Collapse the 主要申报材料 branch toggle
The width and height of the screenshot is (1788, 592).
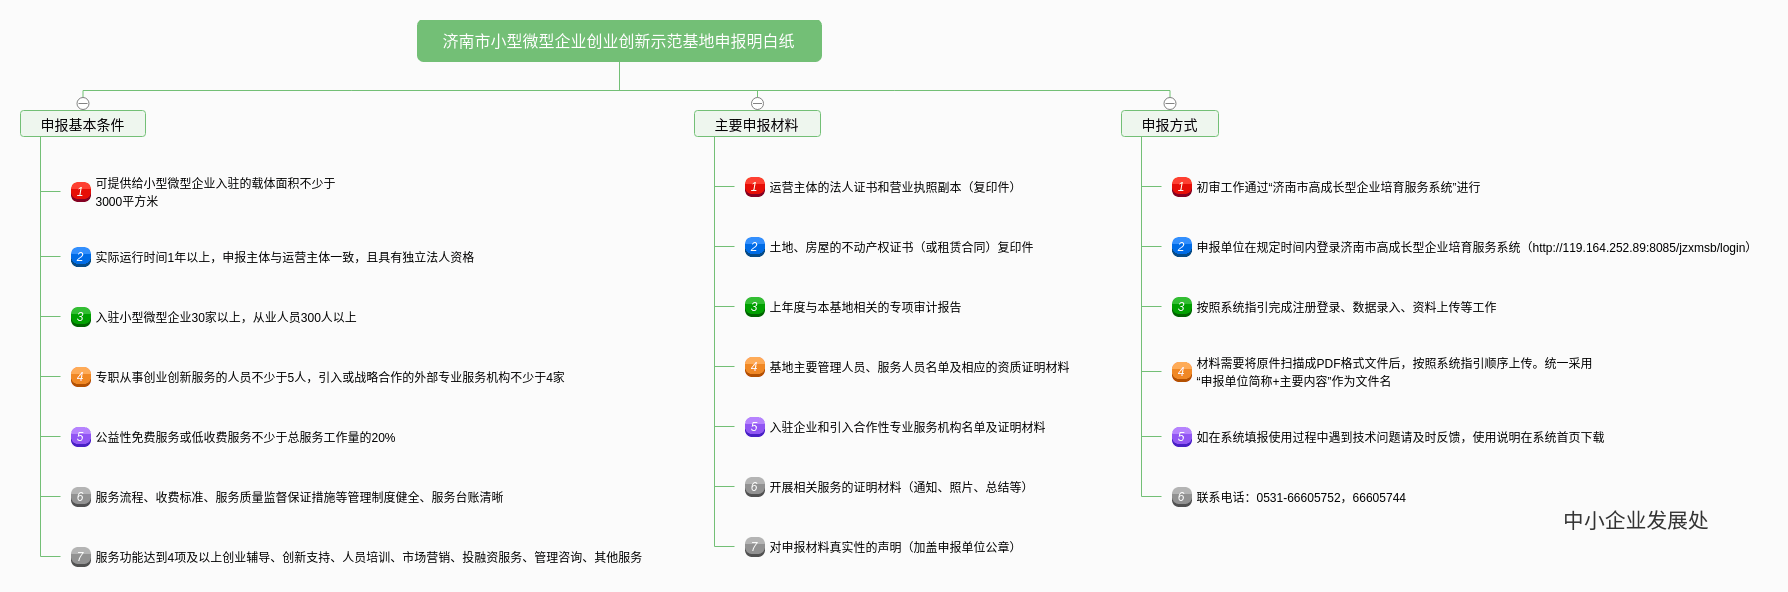click(757, 103)
